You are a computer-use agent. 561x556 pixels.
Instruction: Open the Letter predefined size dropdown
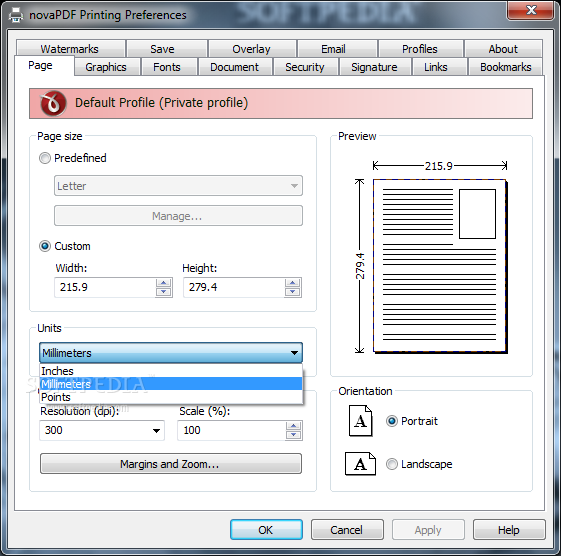point(178,186)
